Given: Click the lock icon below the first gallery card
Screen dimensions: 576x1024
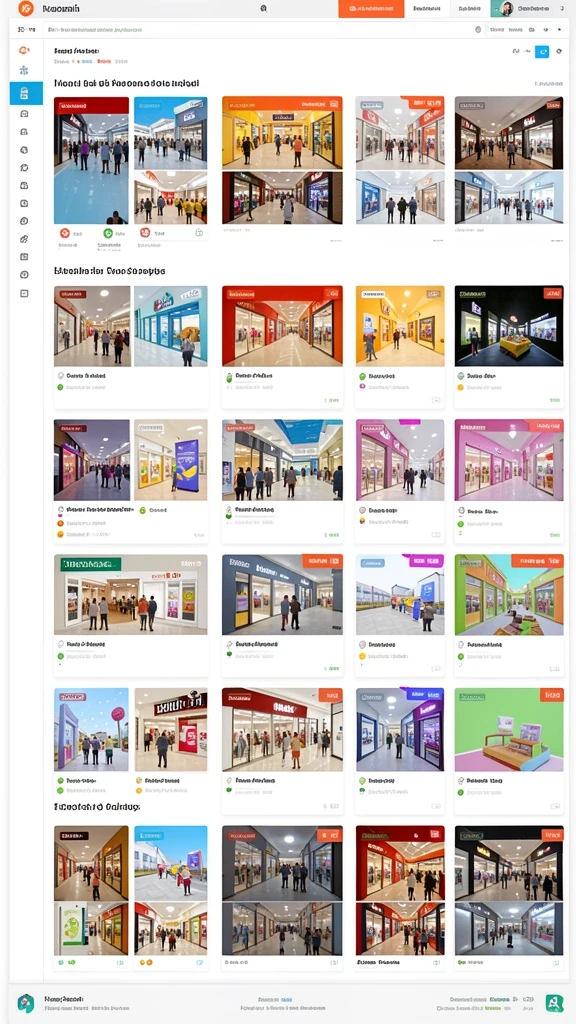Looking at the screenshot, I should (199, 232).
